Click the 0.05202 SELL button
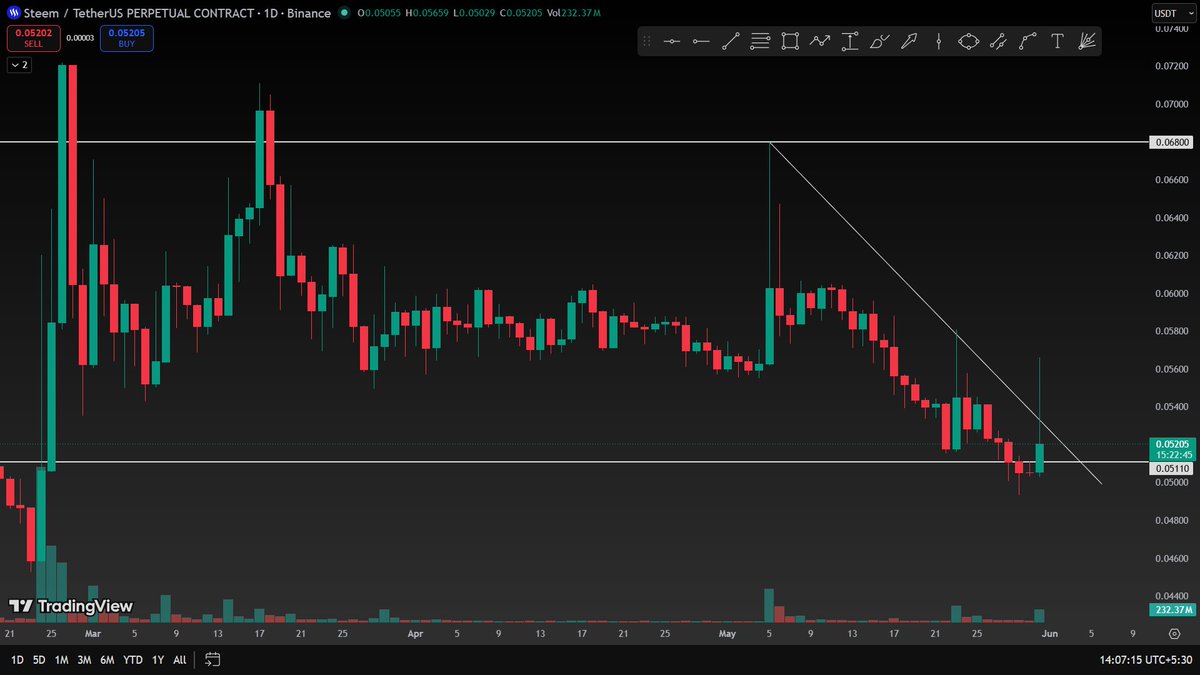Screen dimensions: 1200x675 34,38
